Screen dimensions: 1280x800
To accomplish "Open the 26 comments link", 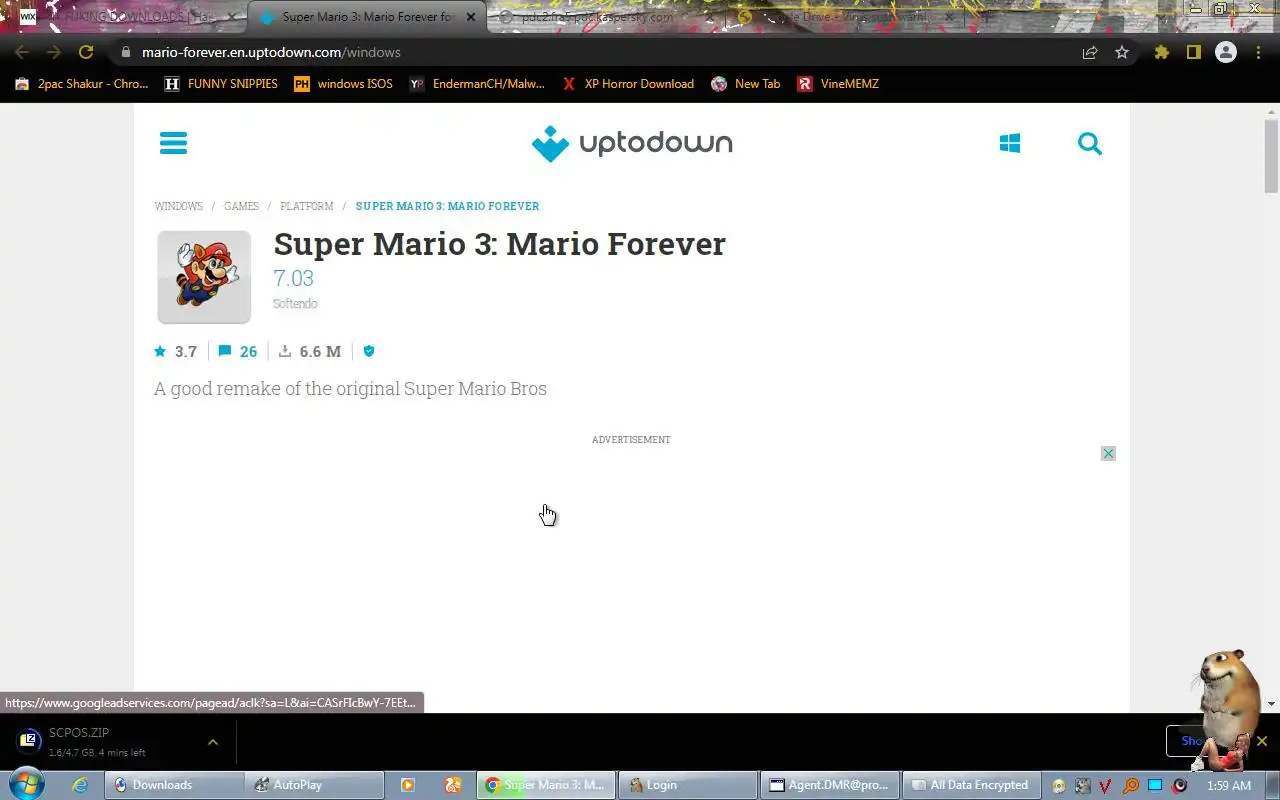I will click(238, 351).
